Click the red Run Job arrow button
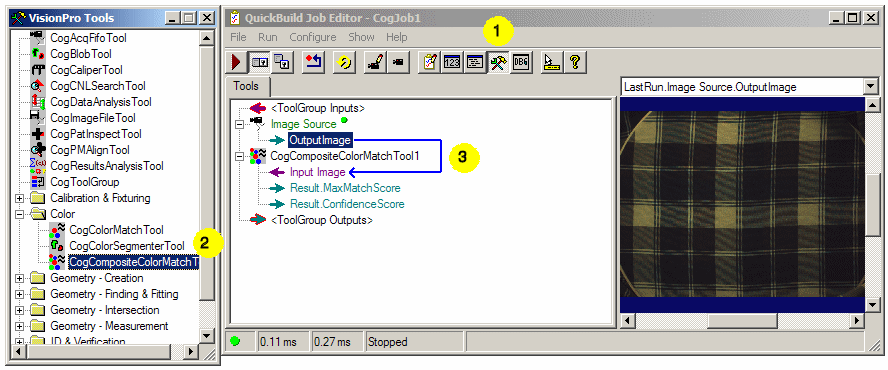This screenshot has width=888, height=370. [x=236, y=62]
